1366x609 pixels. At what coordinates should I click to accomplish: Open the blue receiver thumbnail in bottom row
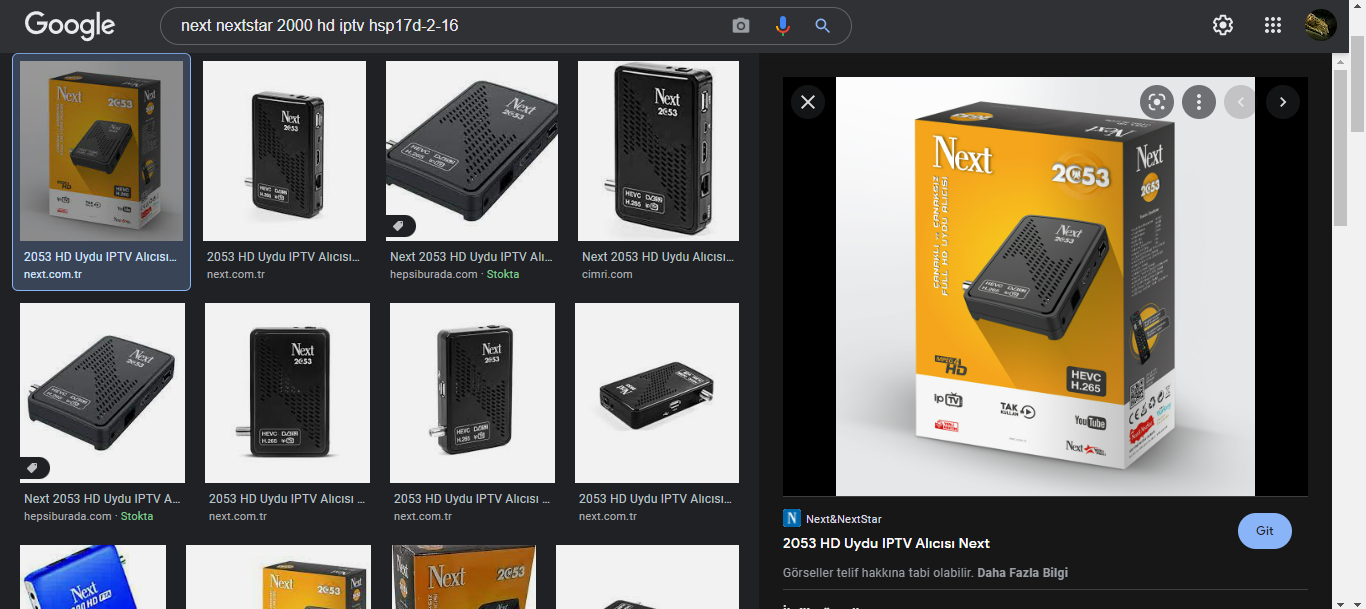(93, 577)
